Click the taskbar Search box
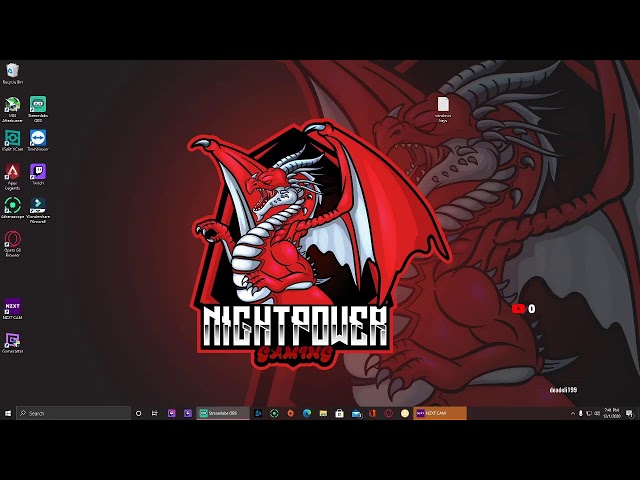640x480 pixels. pyautogui.click(x=73, y=413)
